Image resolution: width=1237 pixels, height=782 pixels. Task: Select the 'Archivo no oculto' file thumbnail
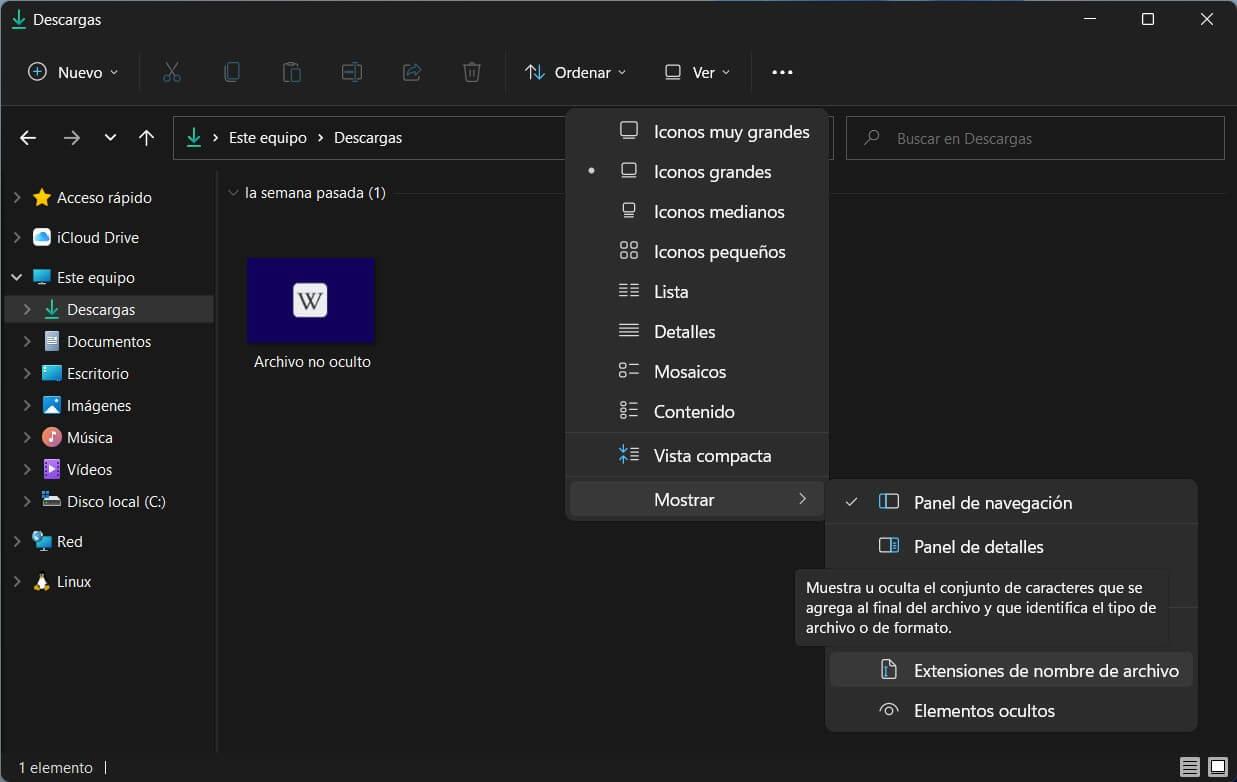point(311,301)
